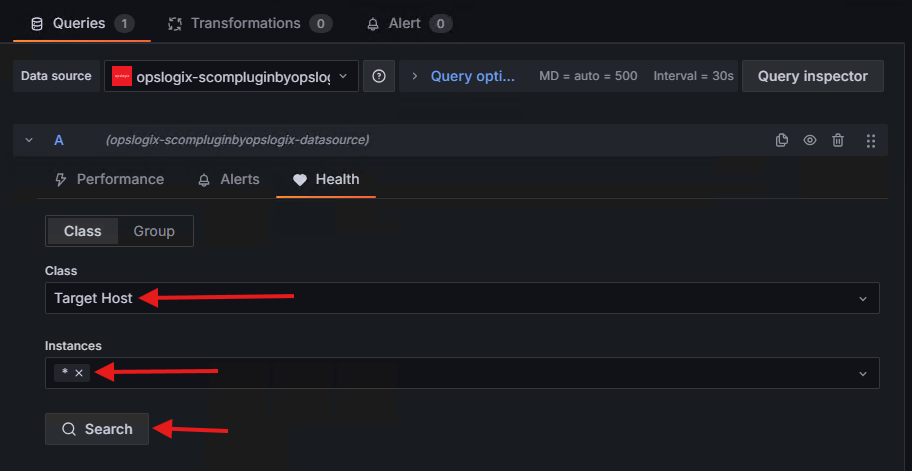Grab the query row drag handle icon
Viewport: 912px width, 471px height.
click(871, 140)
